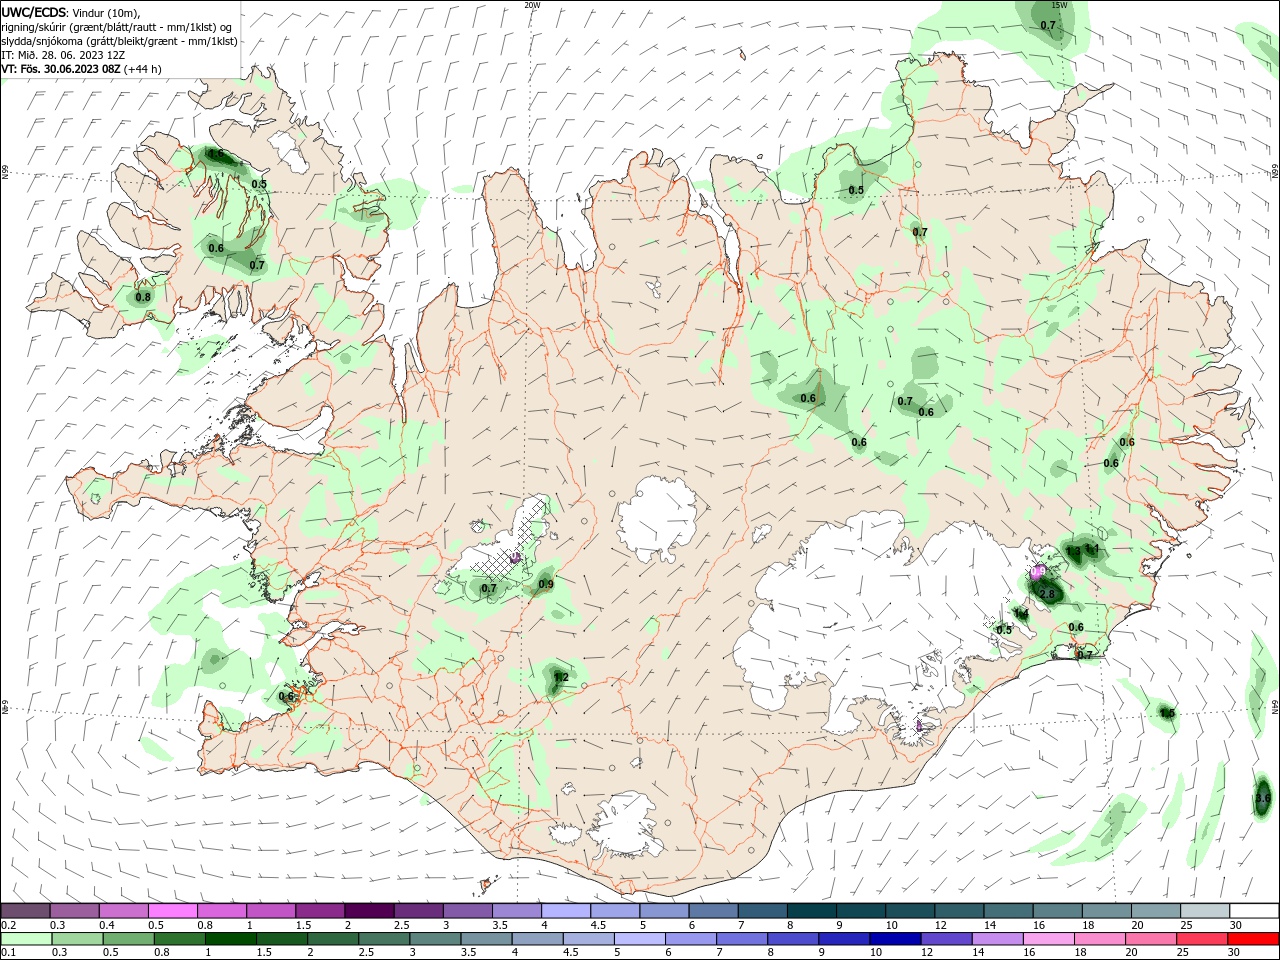
Task: Click the '15W' longitude label at top
Action: click(x=1060, y=5)
